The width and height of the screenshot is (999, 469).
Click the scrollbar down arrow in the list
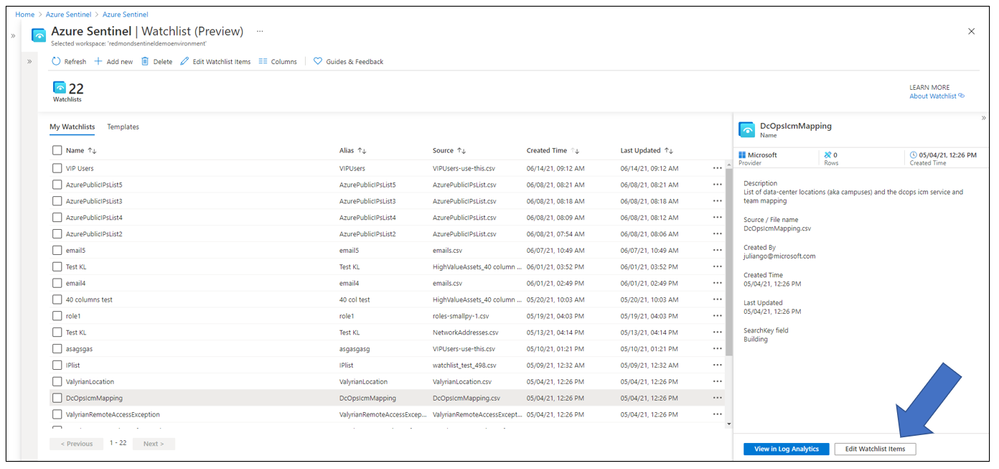point(729,423)
